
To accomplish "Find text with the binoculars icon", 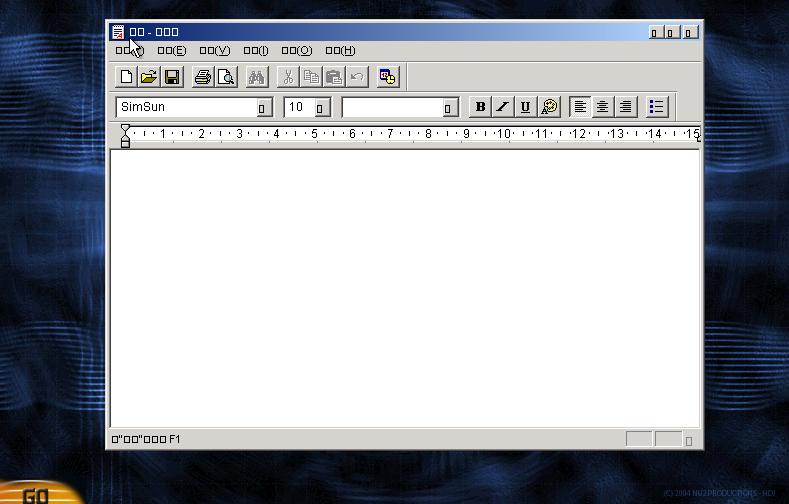I will [x=257, y=77].
